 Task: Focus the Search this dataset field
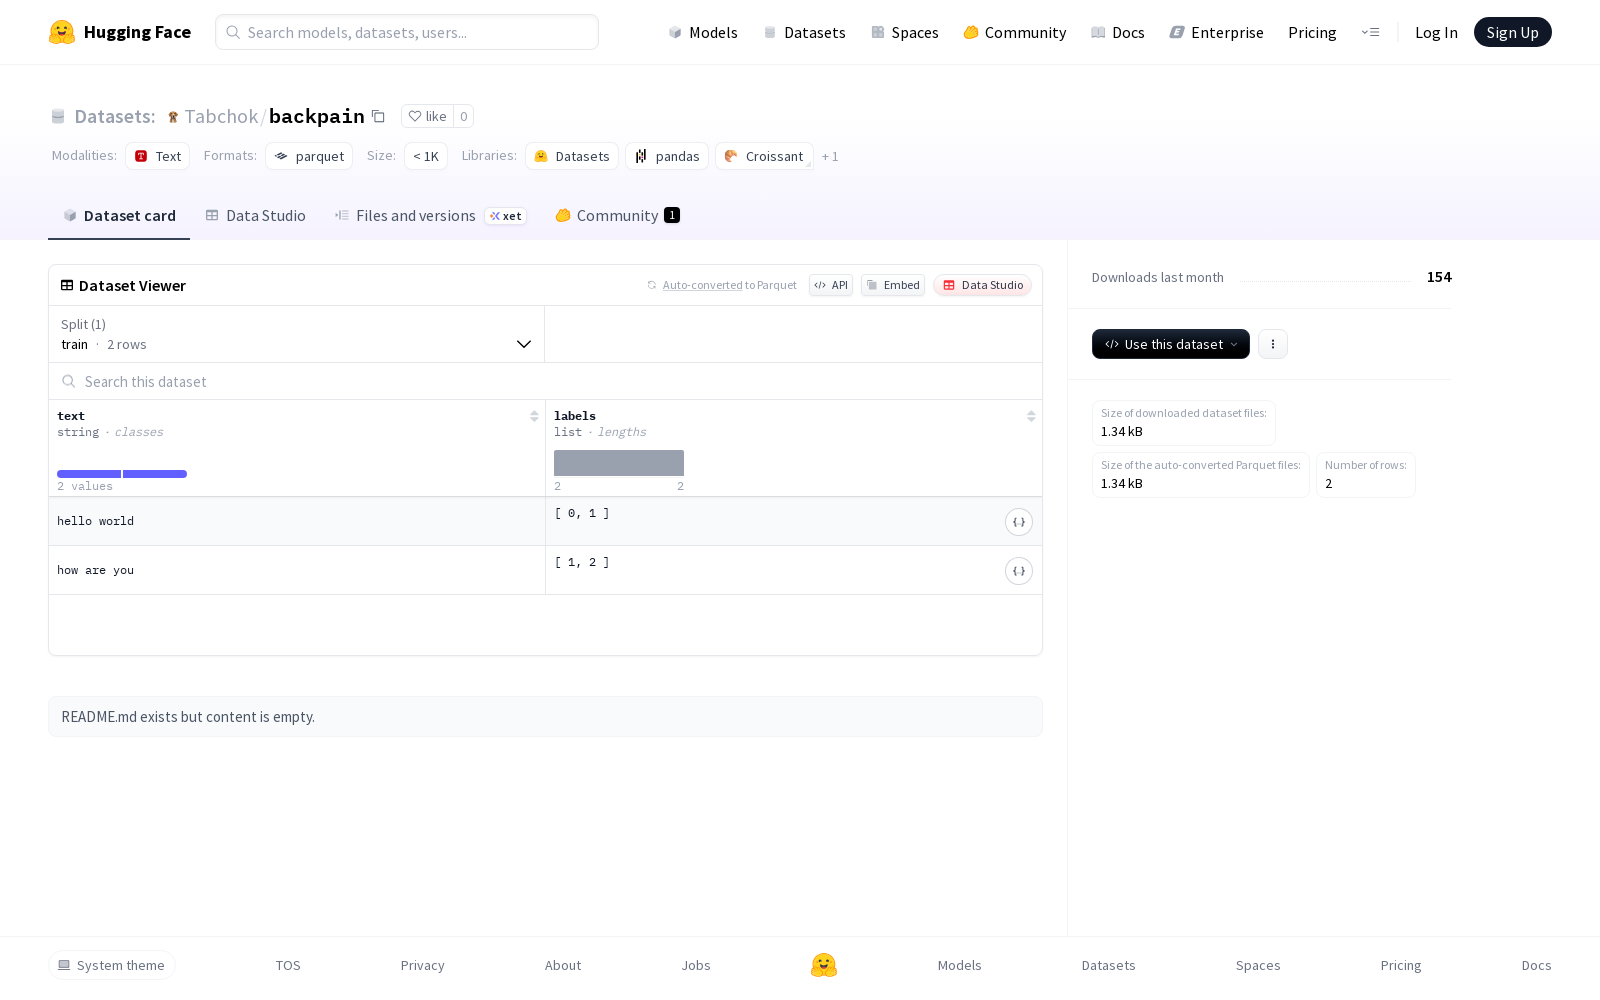[545, 381]
